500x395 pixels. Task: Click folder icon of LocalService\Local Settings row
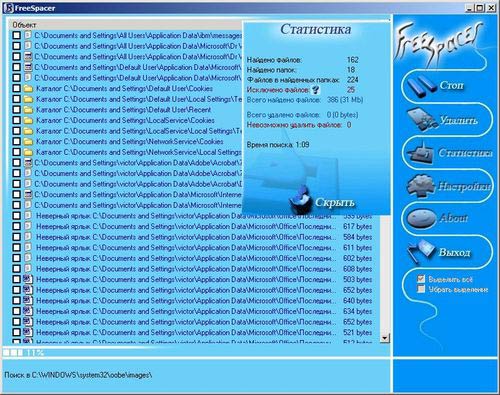coord(28,131)
